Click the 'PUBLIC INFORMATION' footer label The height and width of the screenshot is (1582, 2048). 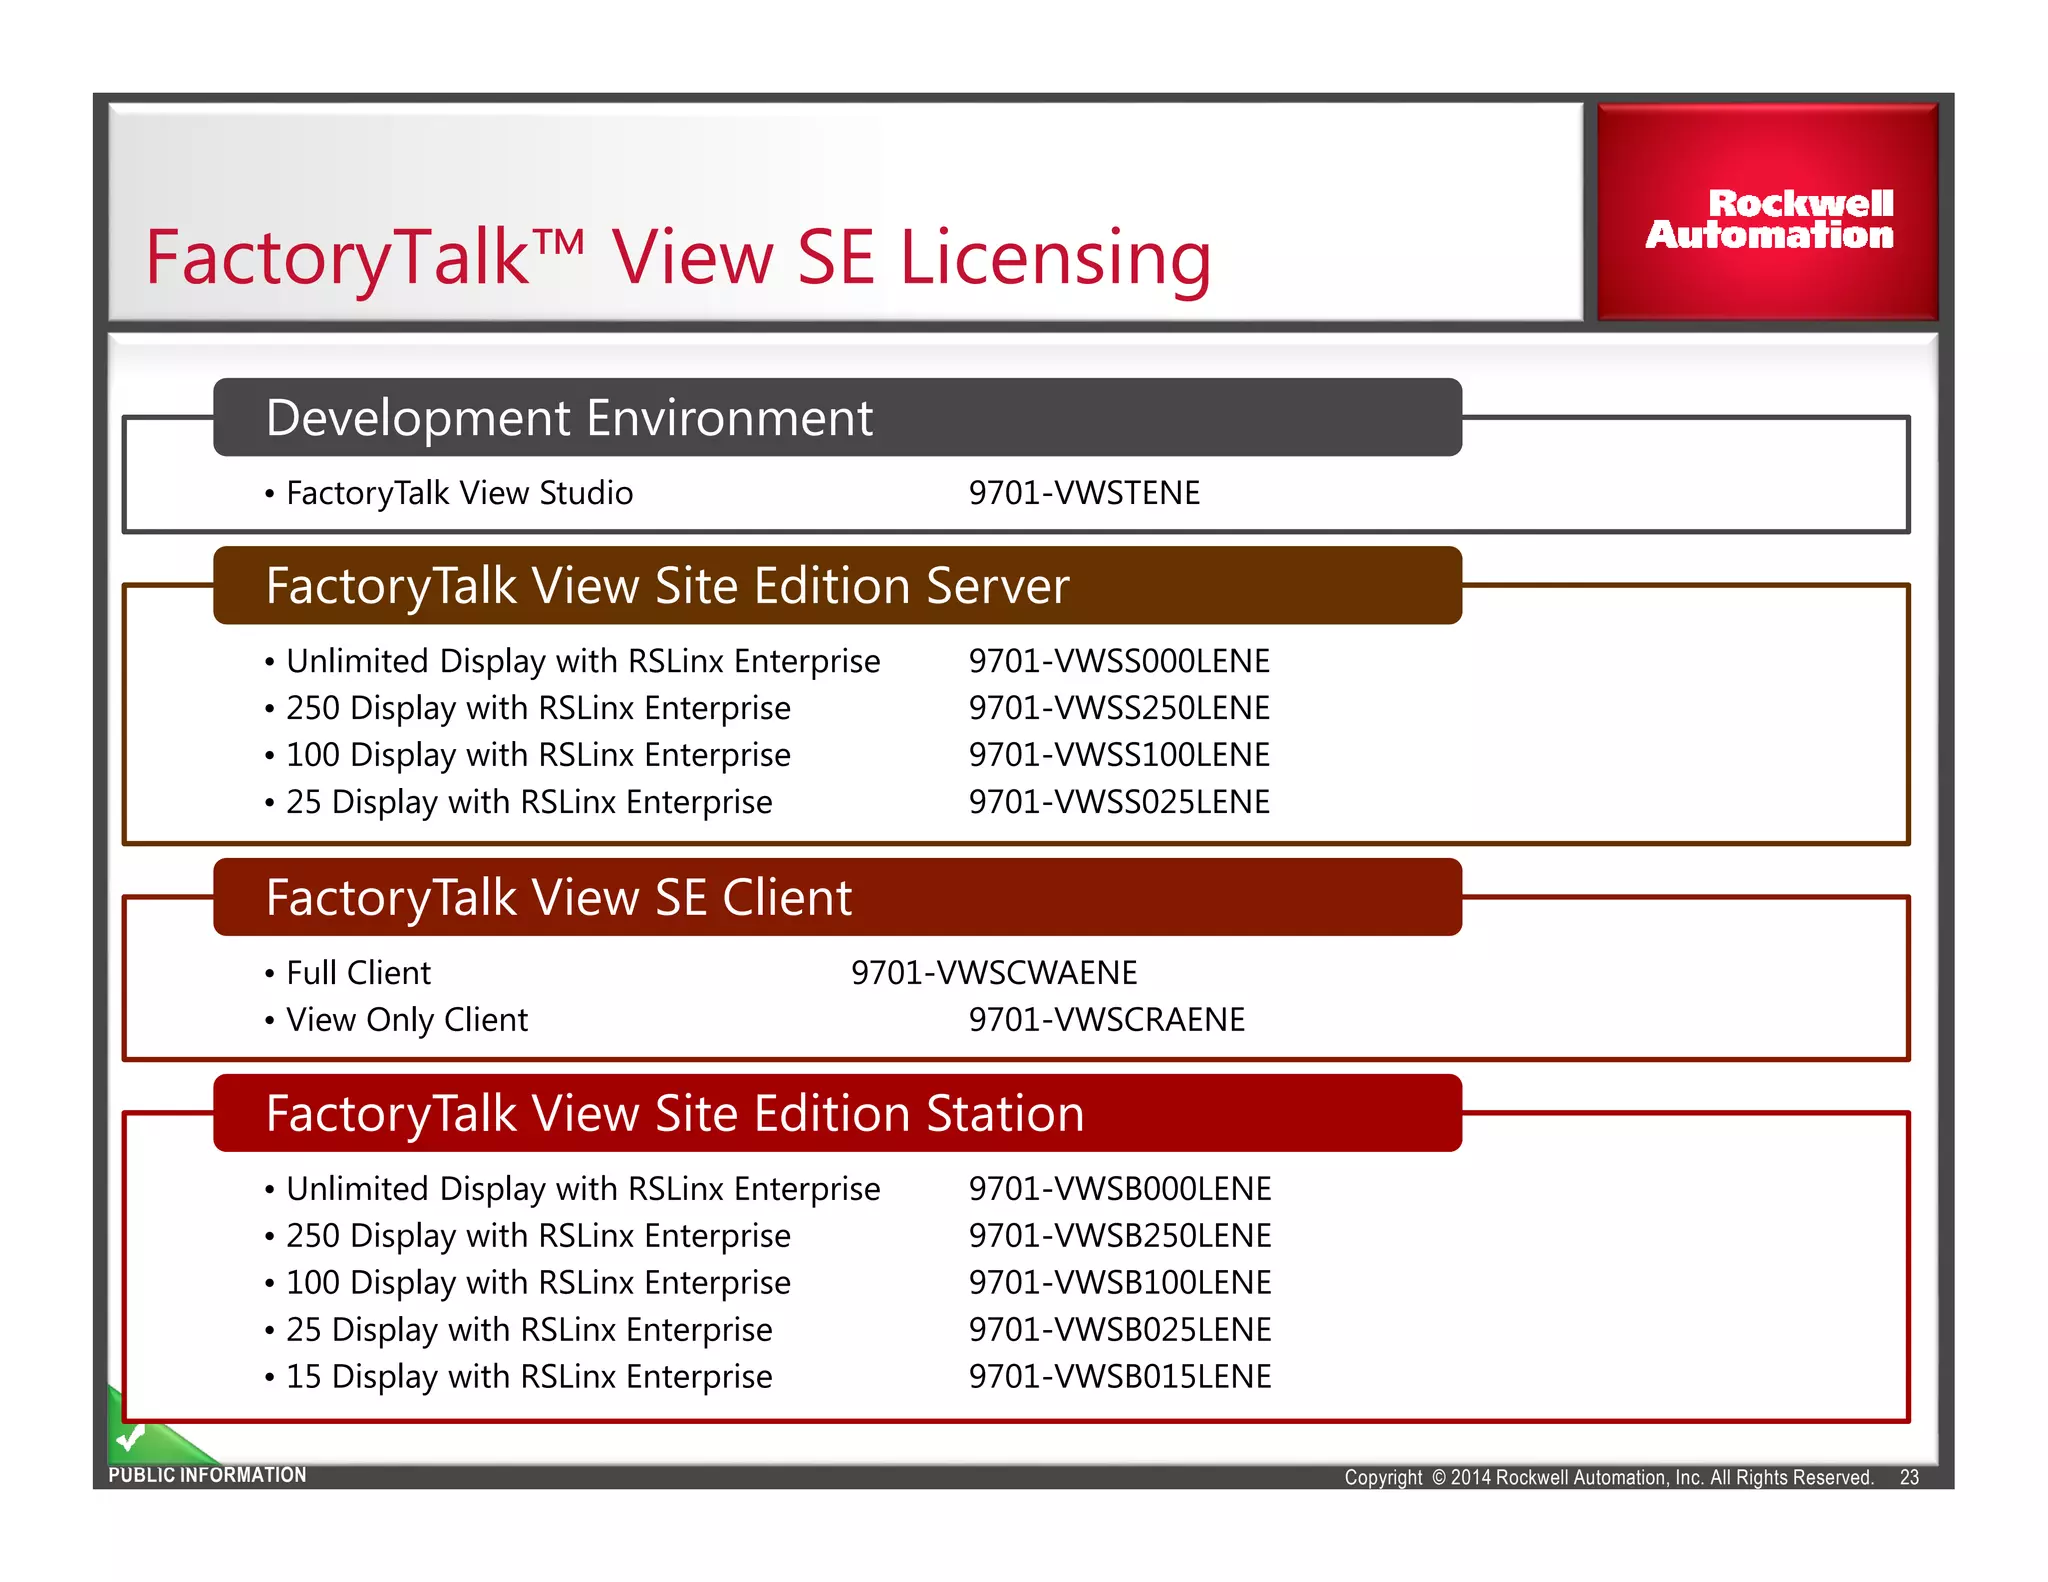pyautogui.click(x=207, y=1475)
